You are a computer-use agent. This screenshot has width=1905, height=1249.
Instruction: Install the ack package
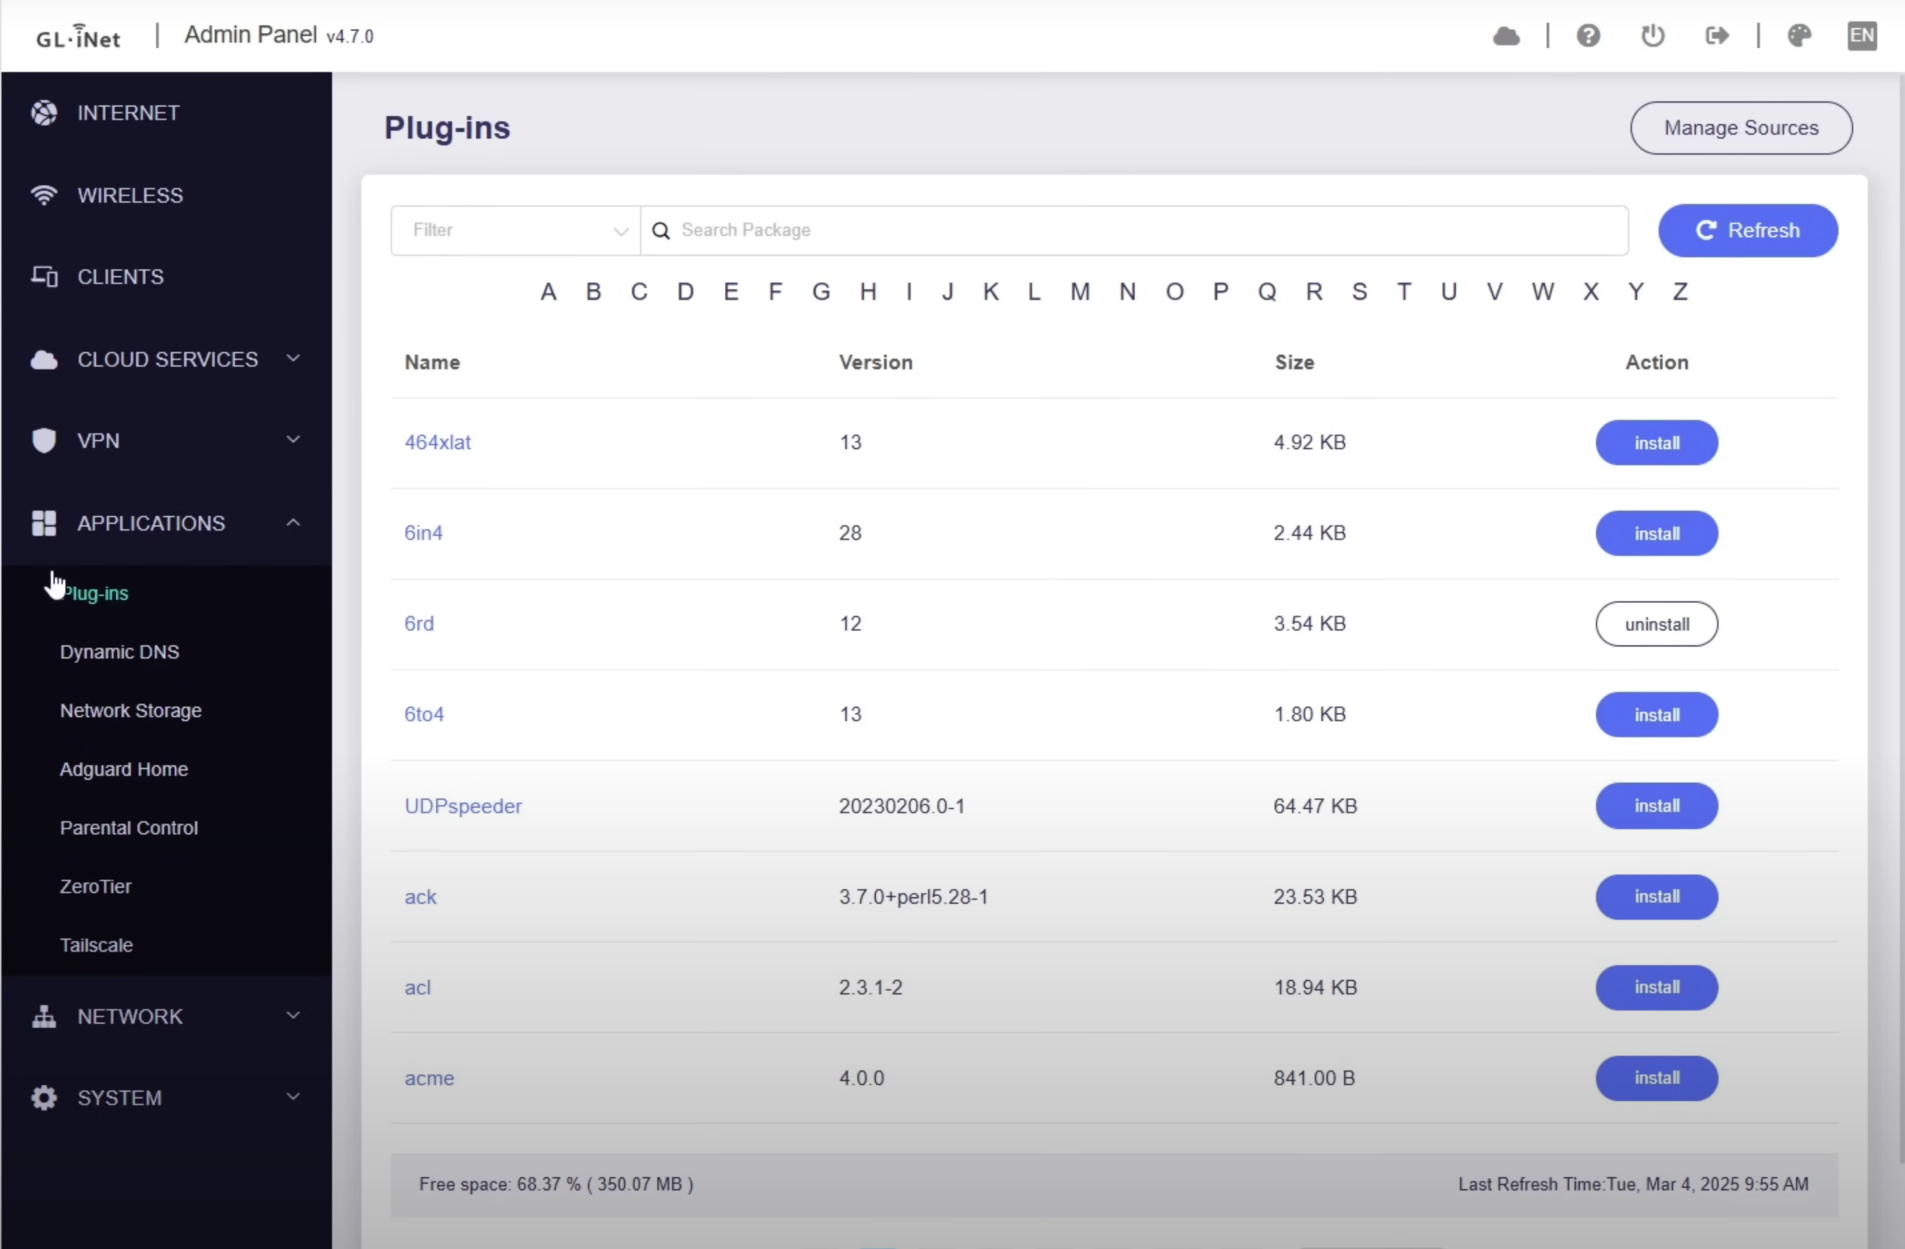(1657, 897)
